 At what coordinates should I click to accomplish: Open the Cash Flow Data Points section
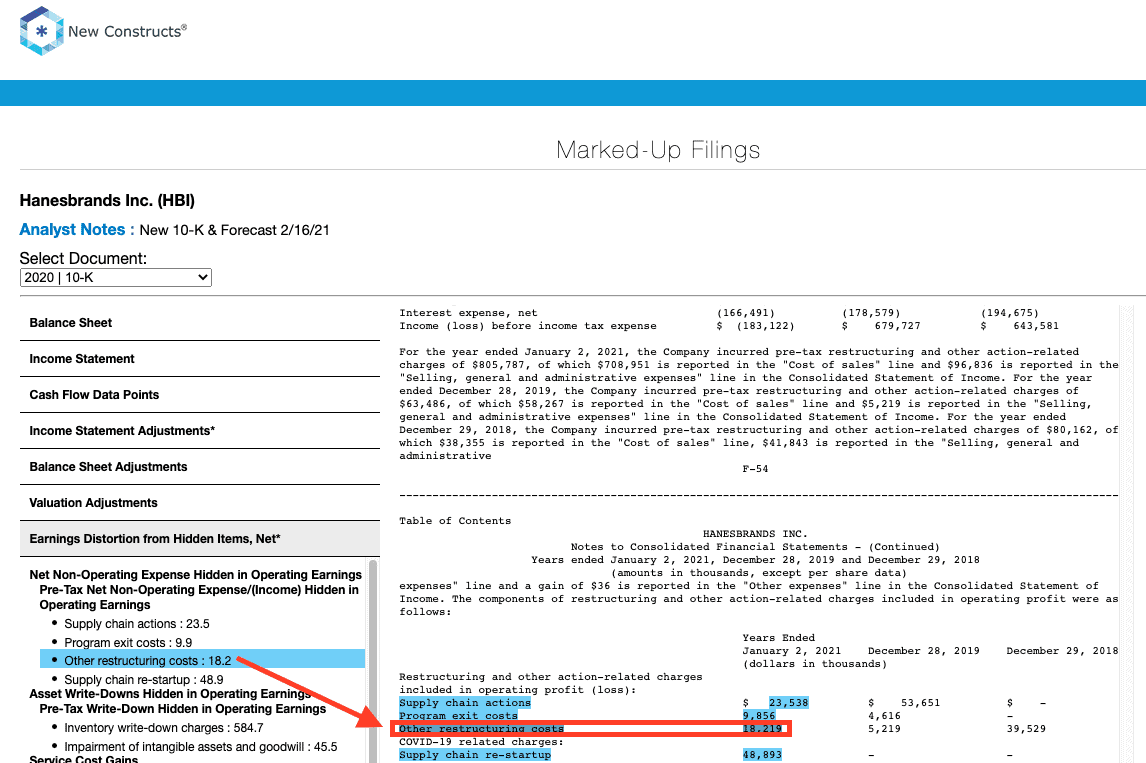click(x=200, y=395)
